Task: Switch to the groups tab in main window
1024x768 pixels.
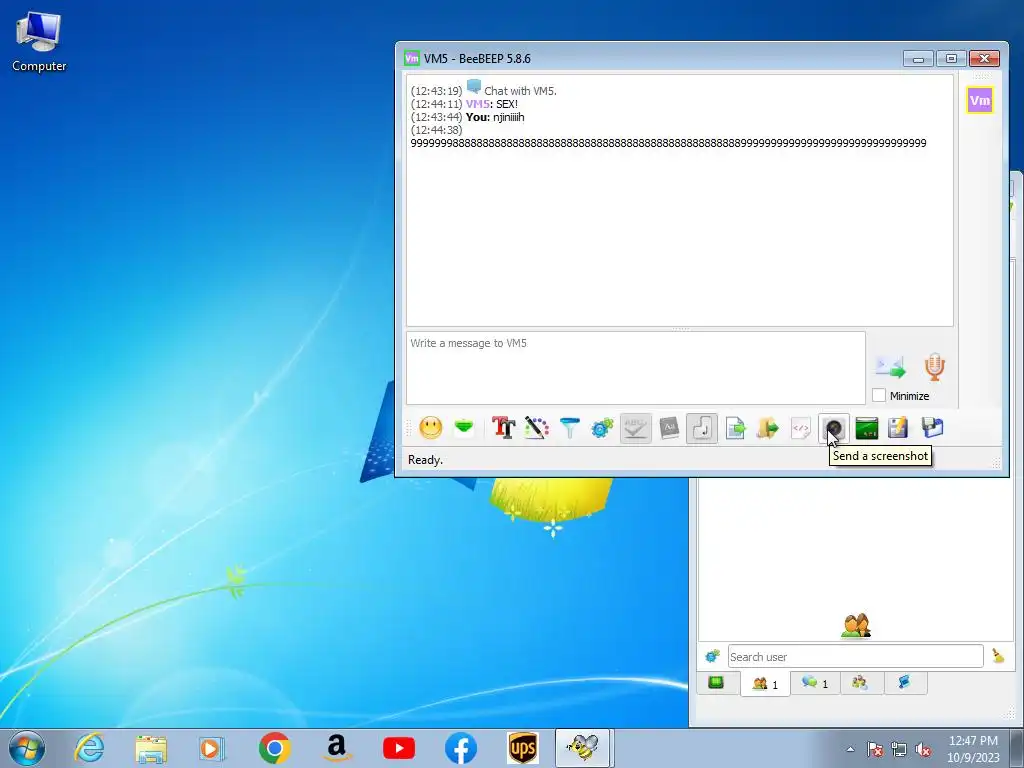Action: 860,683
